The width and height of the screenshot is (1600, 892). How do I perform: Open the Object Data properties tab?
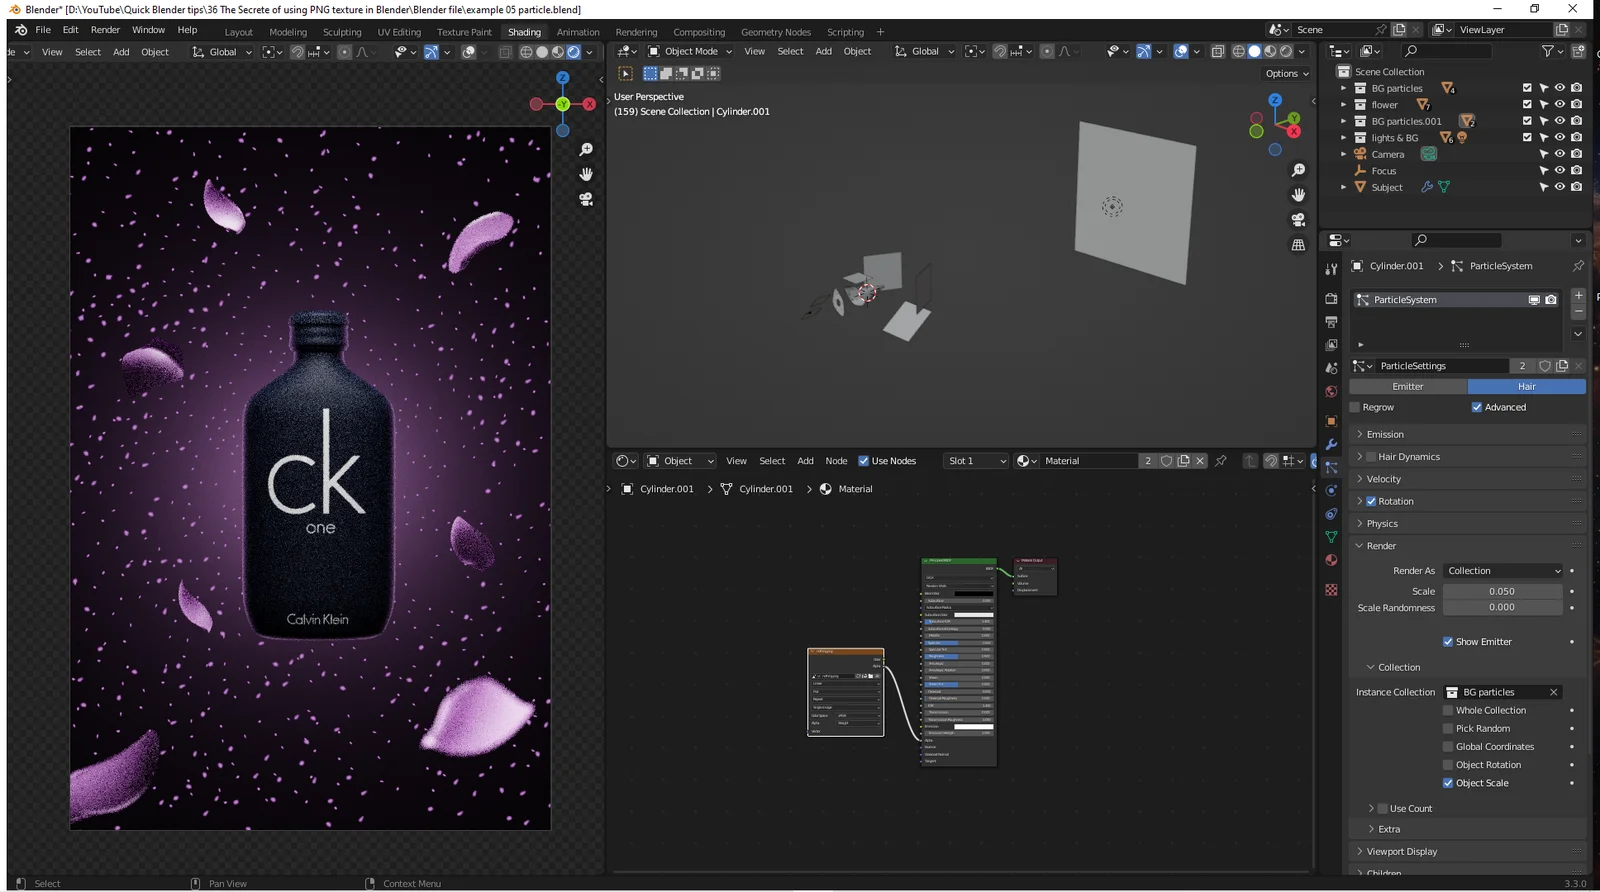1331,537
